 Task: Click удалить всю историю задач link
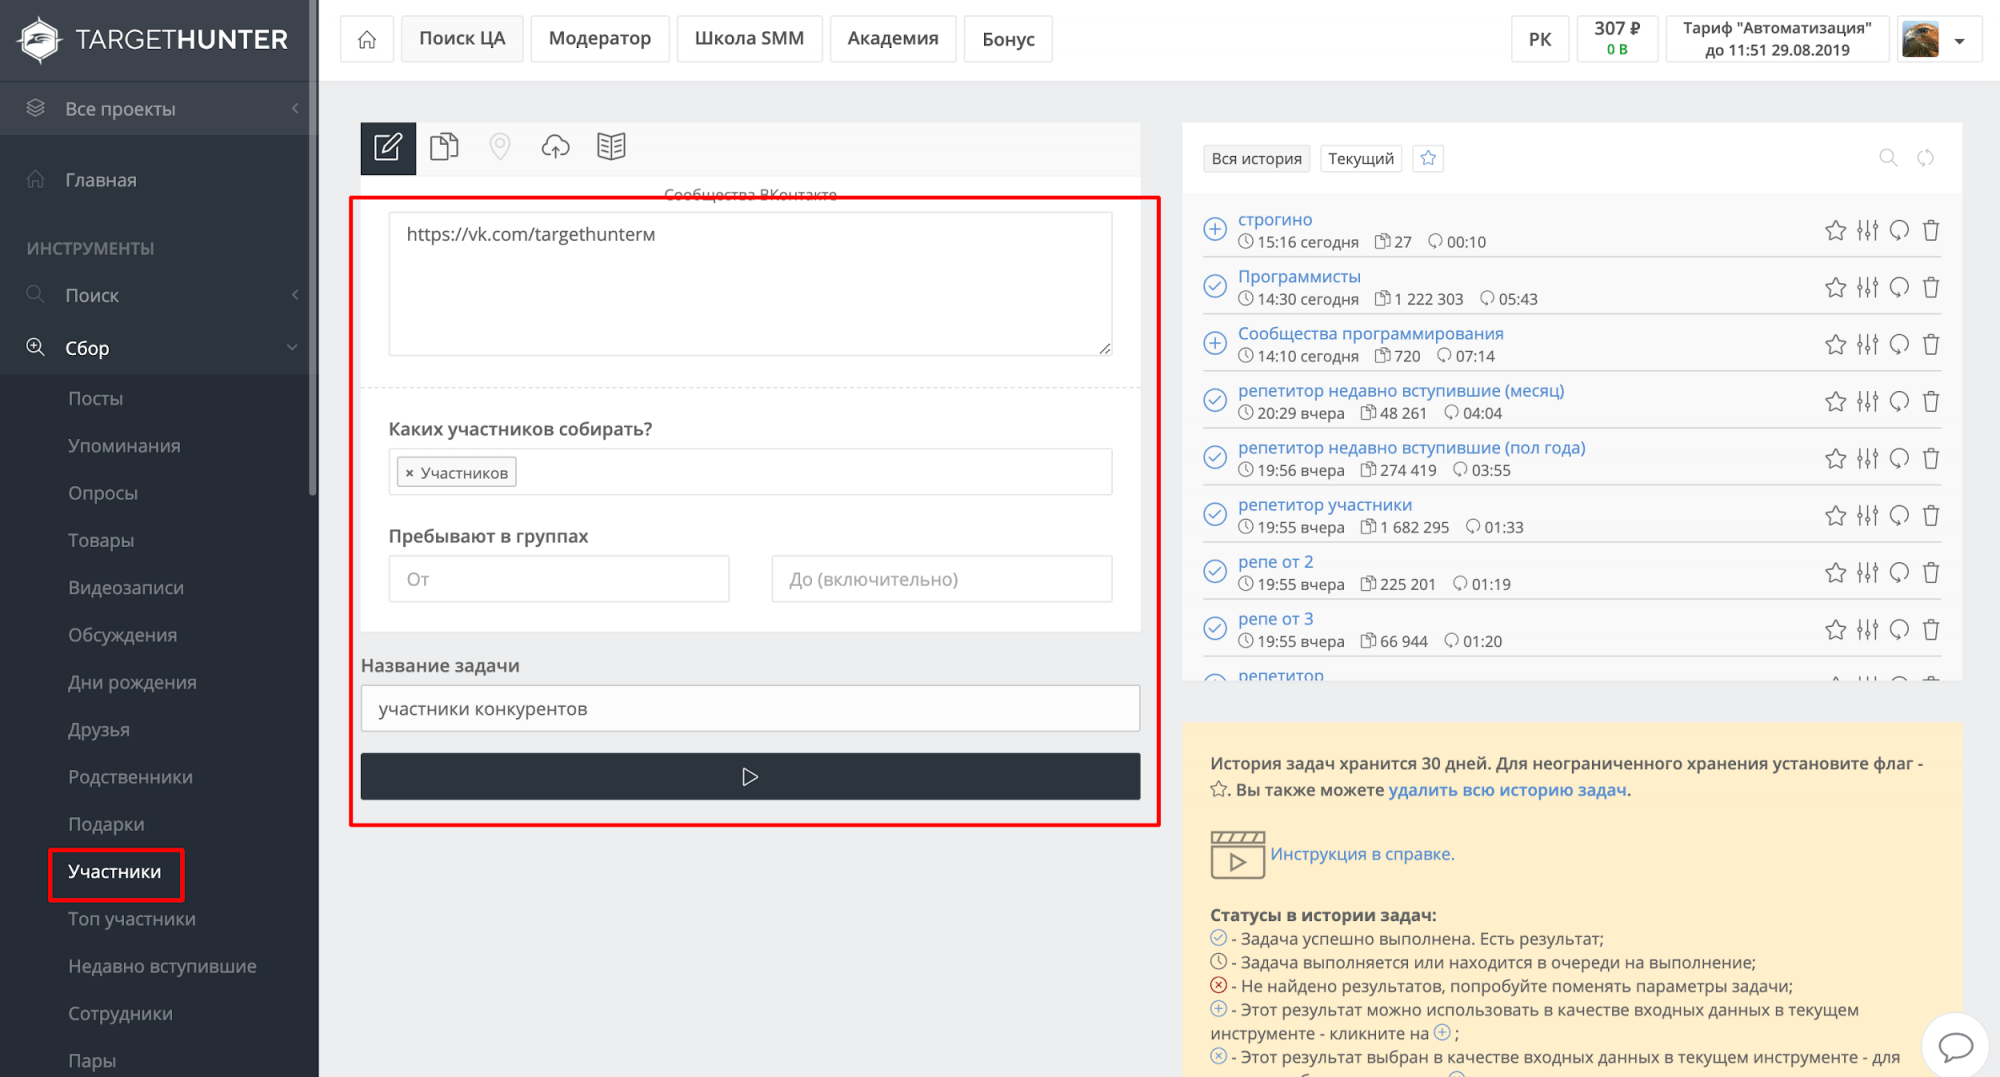click(1508, 790)
